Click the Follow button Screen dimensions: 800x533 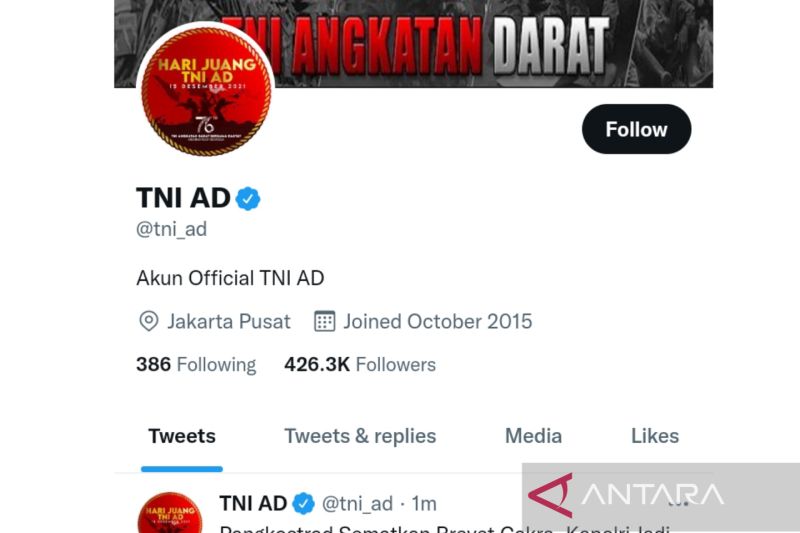(636, 129)
